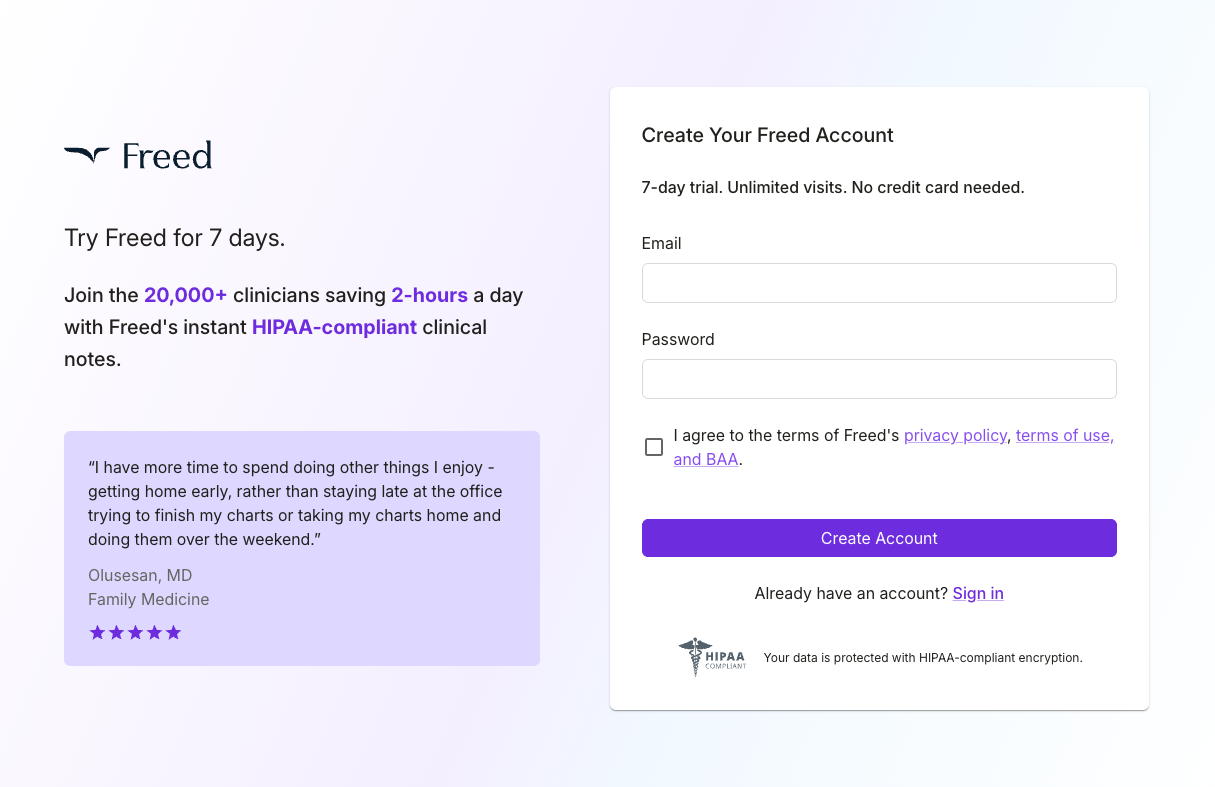This screenshot has width=1215, height=787.
Task: Click the last star in the testimonial rating
Action: [x=174, y=632]
